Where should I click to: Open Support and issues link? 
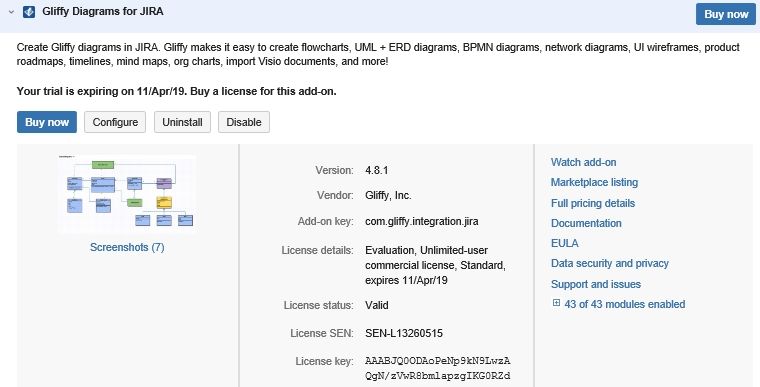pos(596,284)
